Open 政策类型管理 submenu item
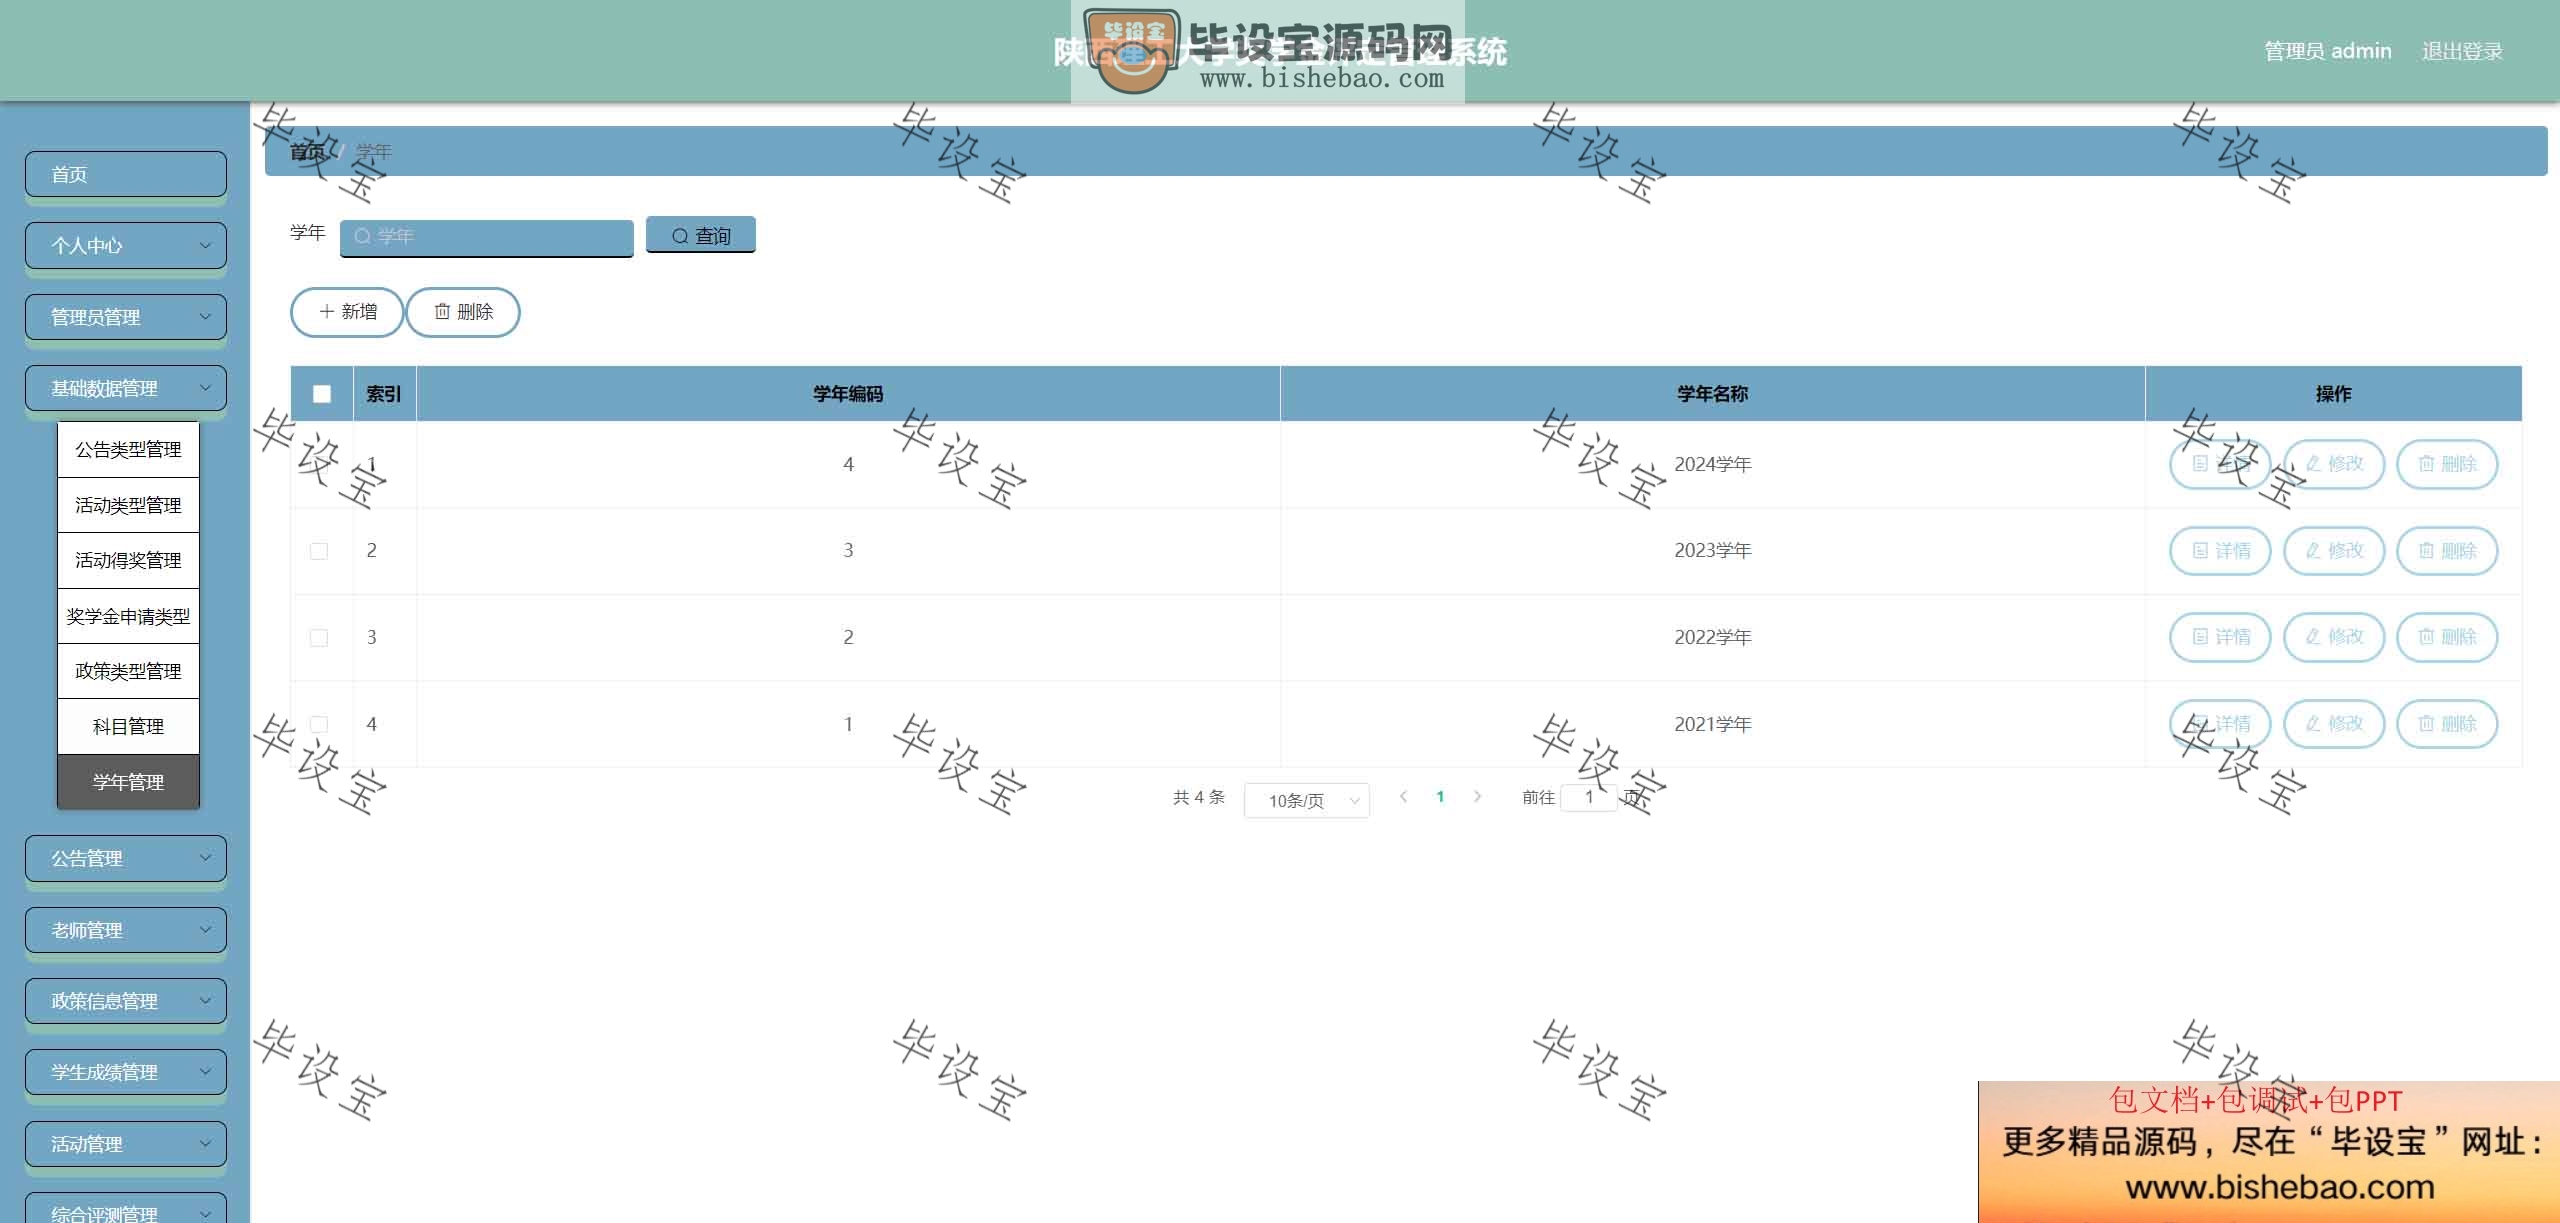Image resolution: width=2560 pixels, height=1223 pixels. [x=128, y=671]
